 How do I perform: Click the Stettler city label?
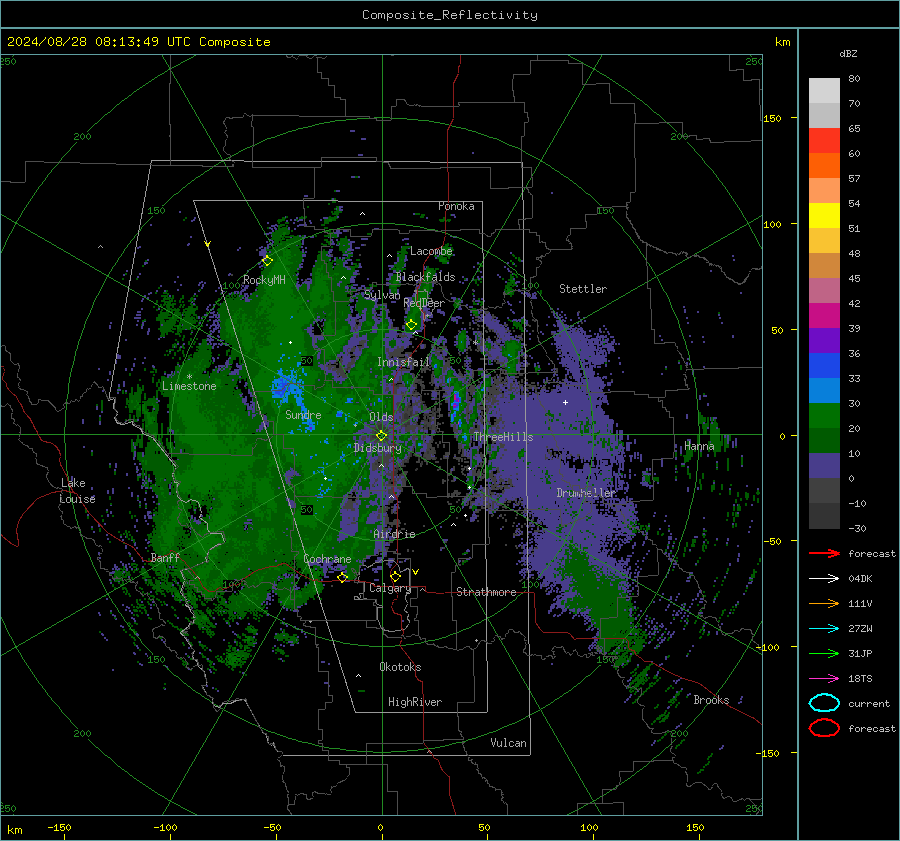click(x=583, y=289)
